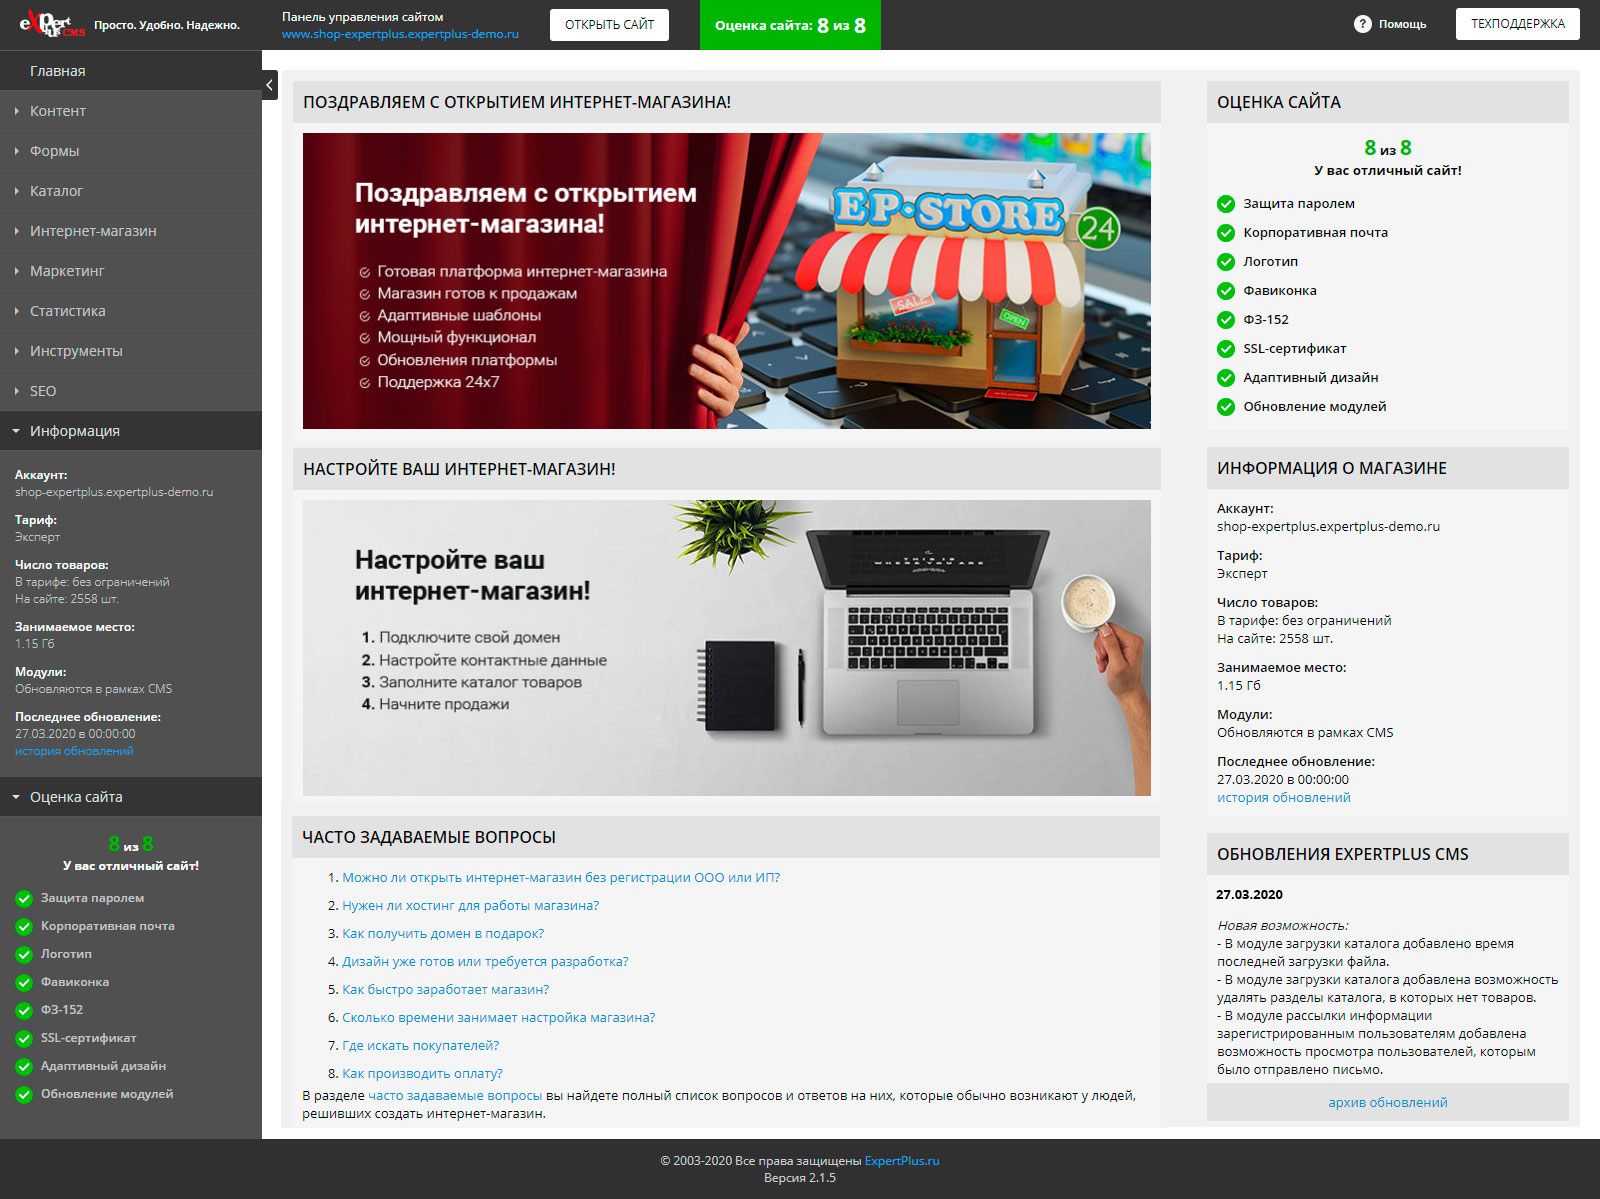Click the ОТКРЫТЬ САЙТ button
The width and height of the screenshot is (1600, 1199).
609,25
